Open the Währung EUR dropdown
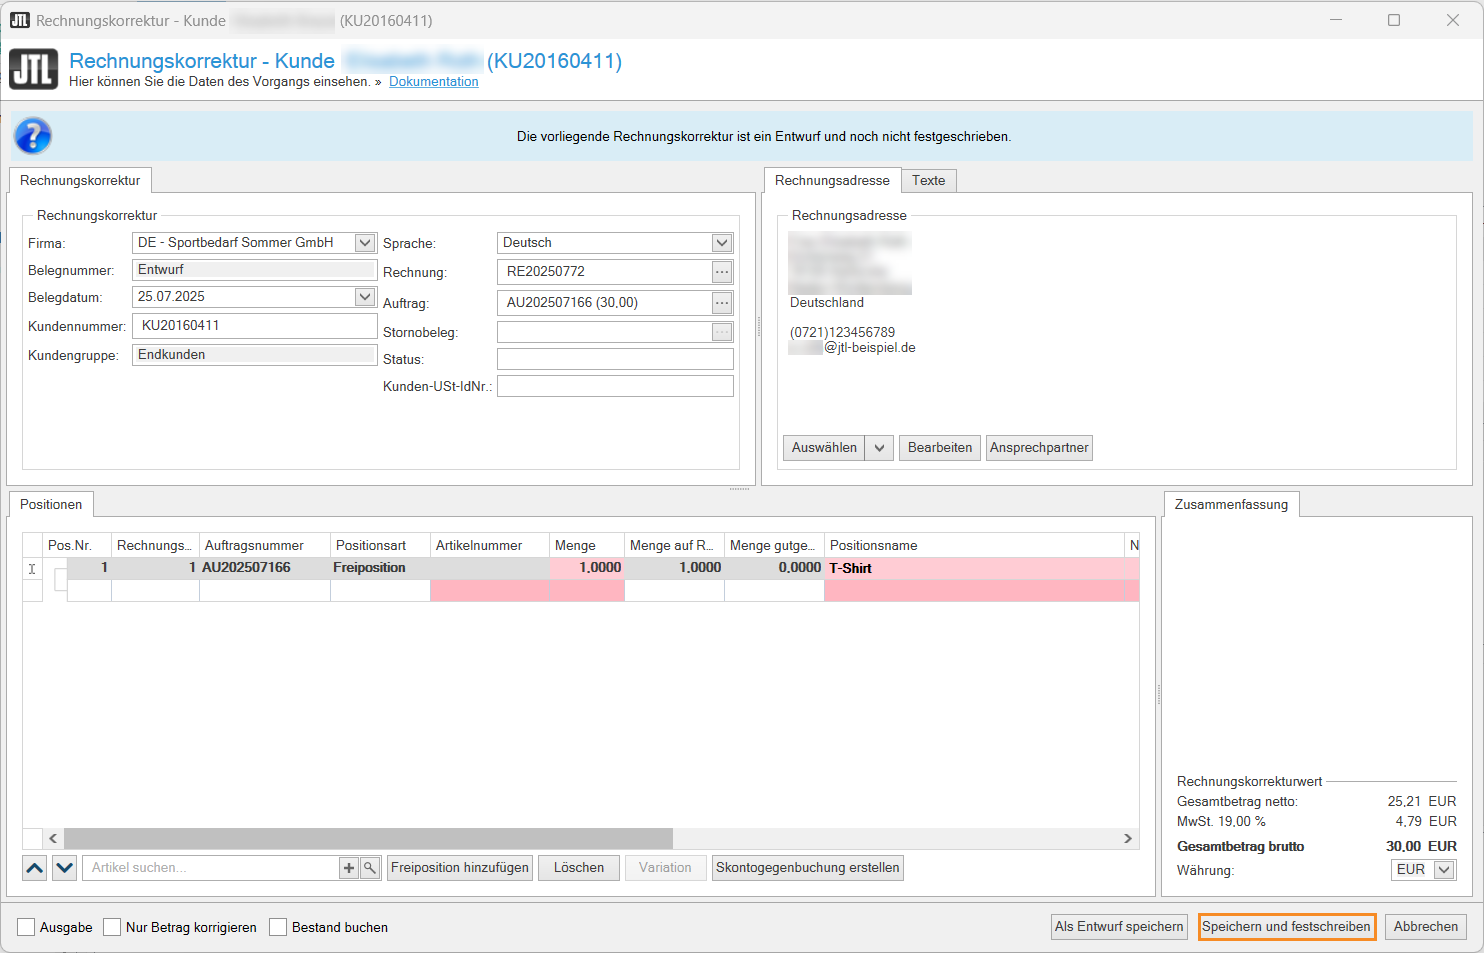Viewport: 1484px width, 953px height. (1444, 870)
